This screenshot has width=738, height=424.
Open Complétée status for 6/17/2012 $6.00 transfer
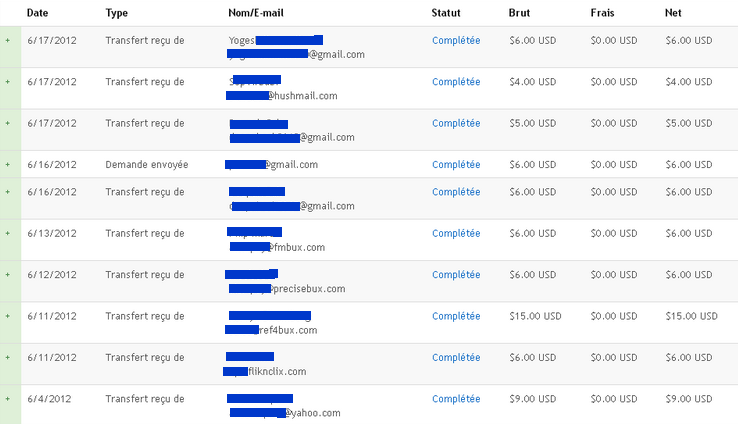(456, 41)
